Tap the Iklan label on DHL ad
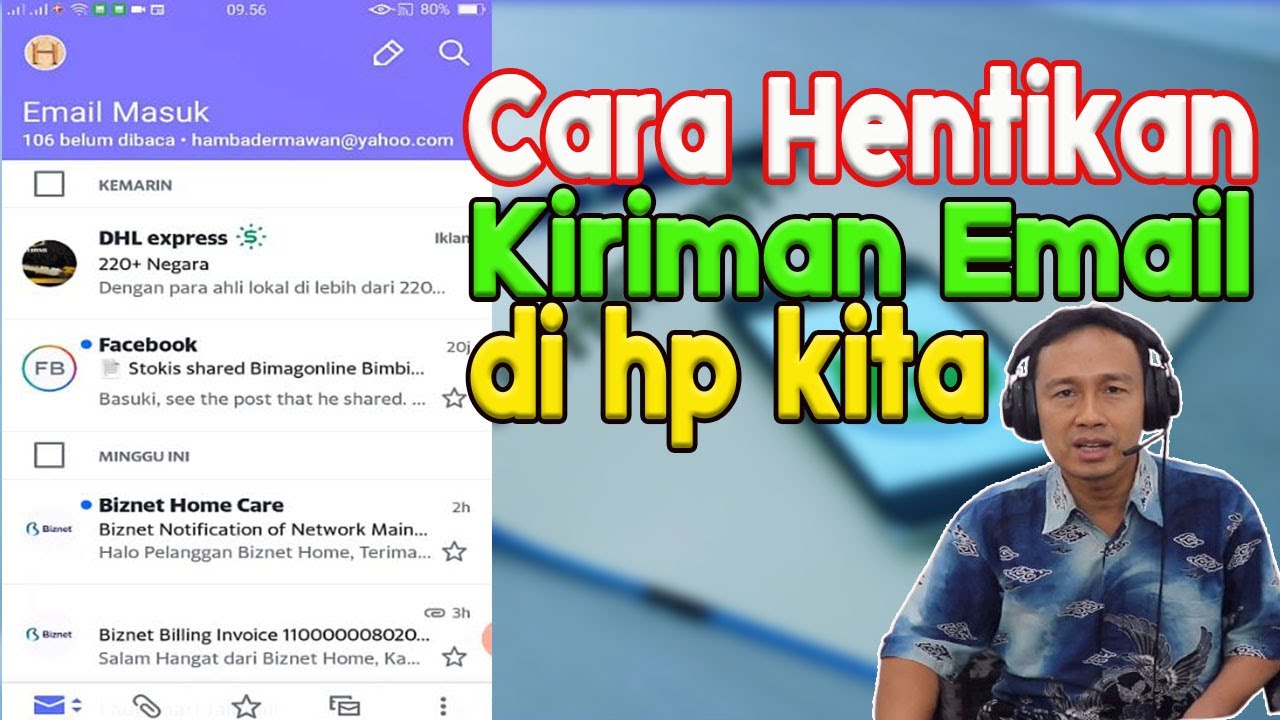 pos(452,238)
